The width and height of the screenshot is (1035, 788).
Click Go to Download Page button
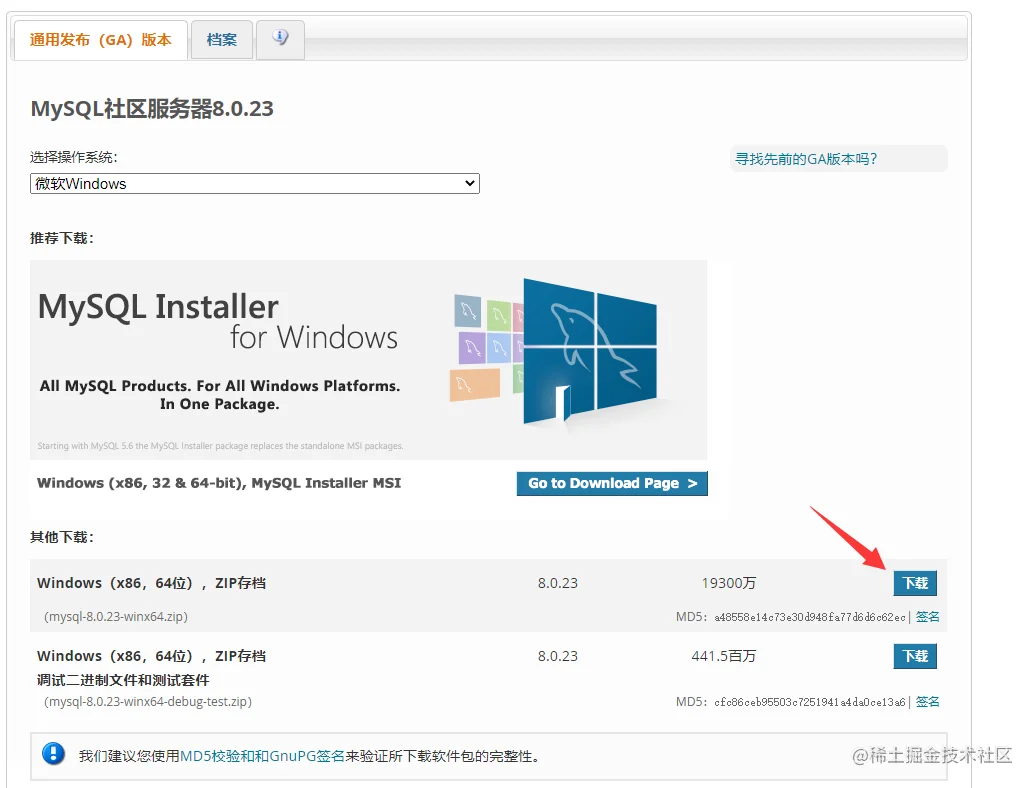[612, 483]
